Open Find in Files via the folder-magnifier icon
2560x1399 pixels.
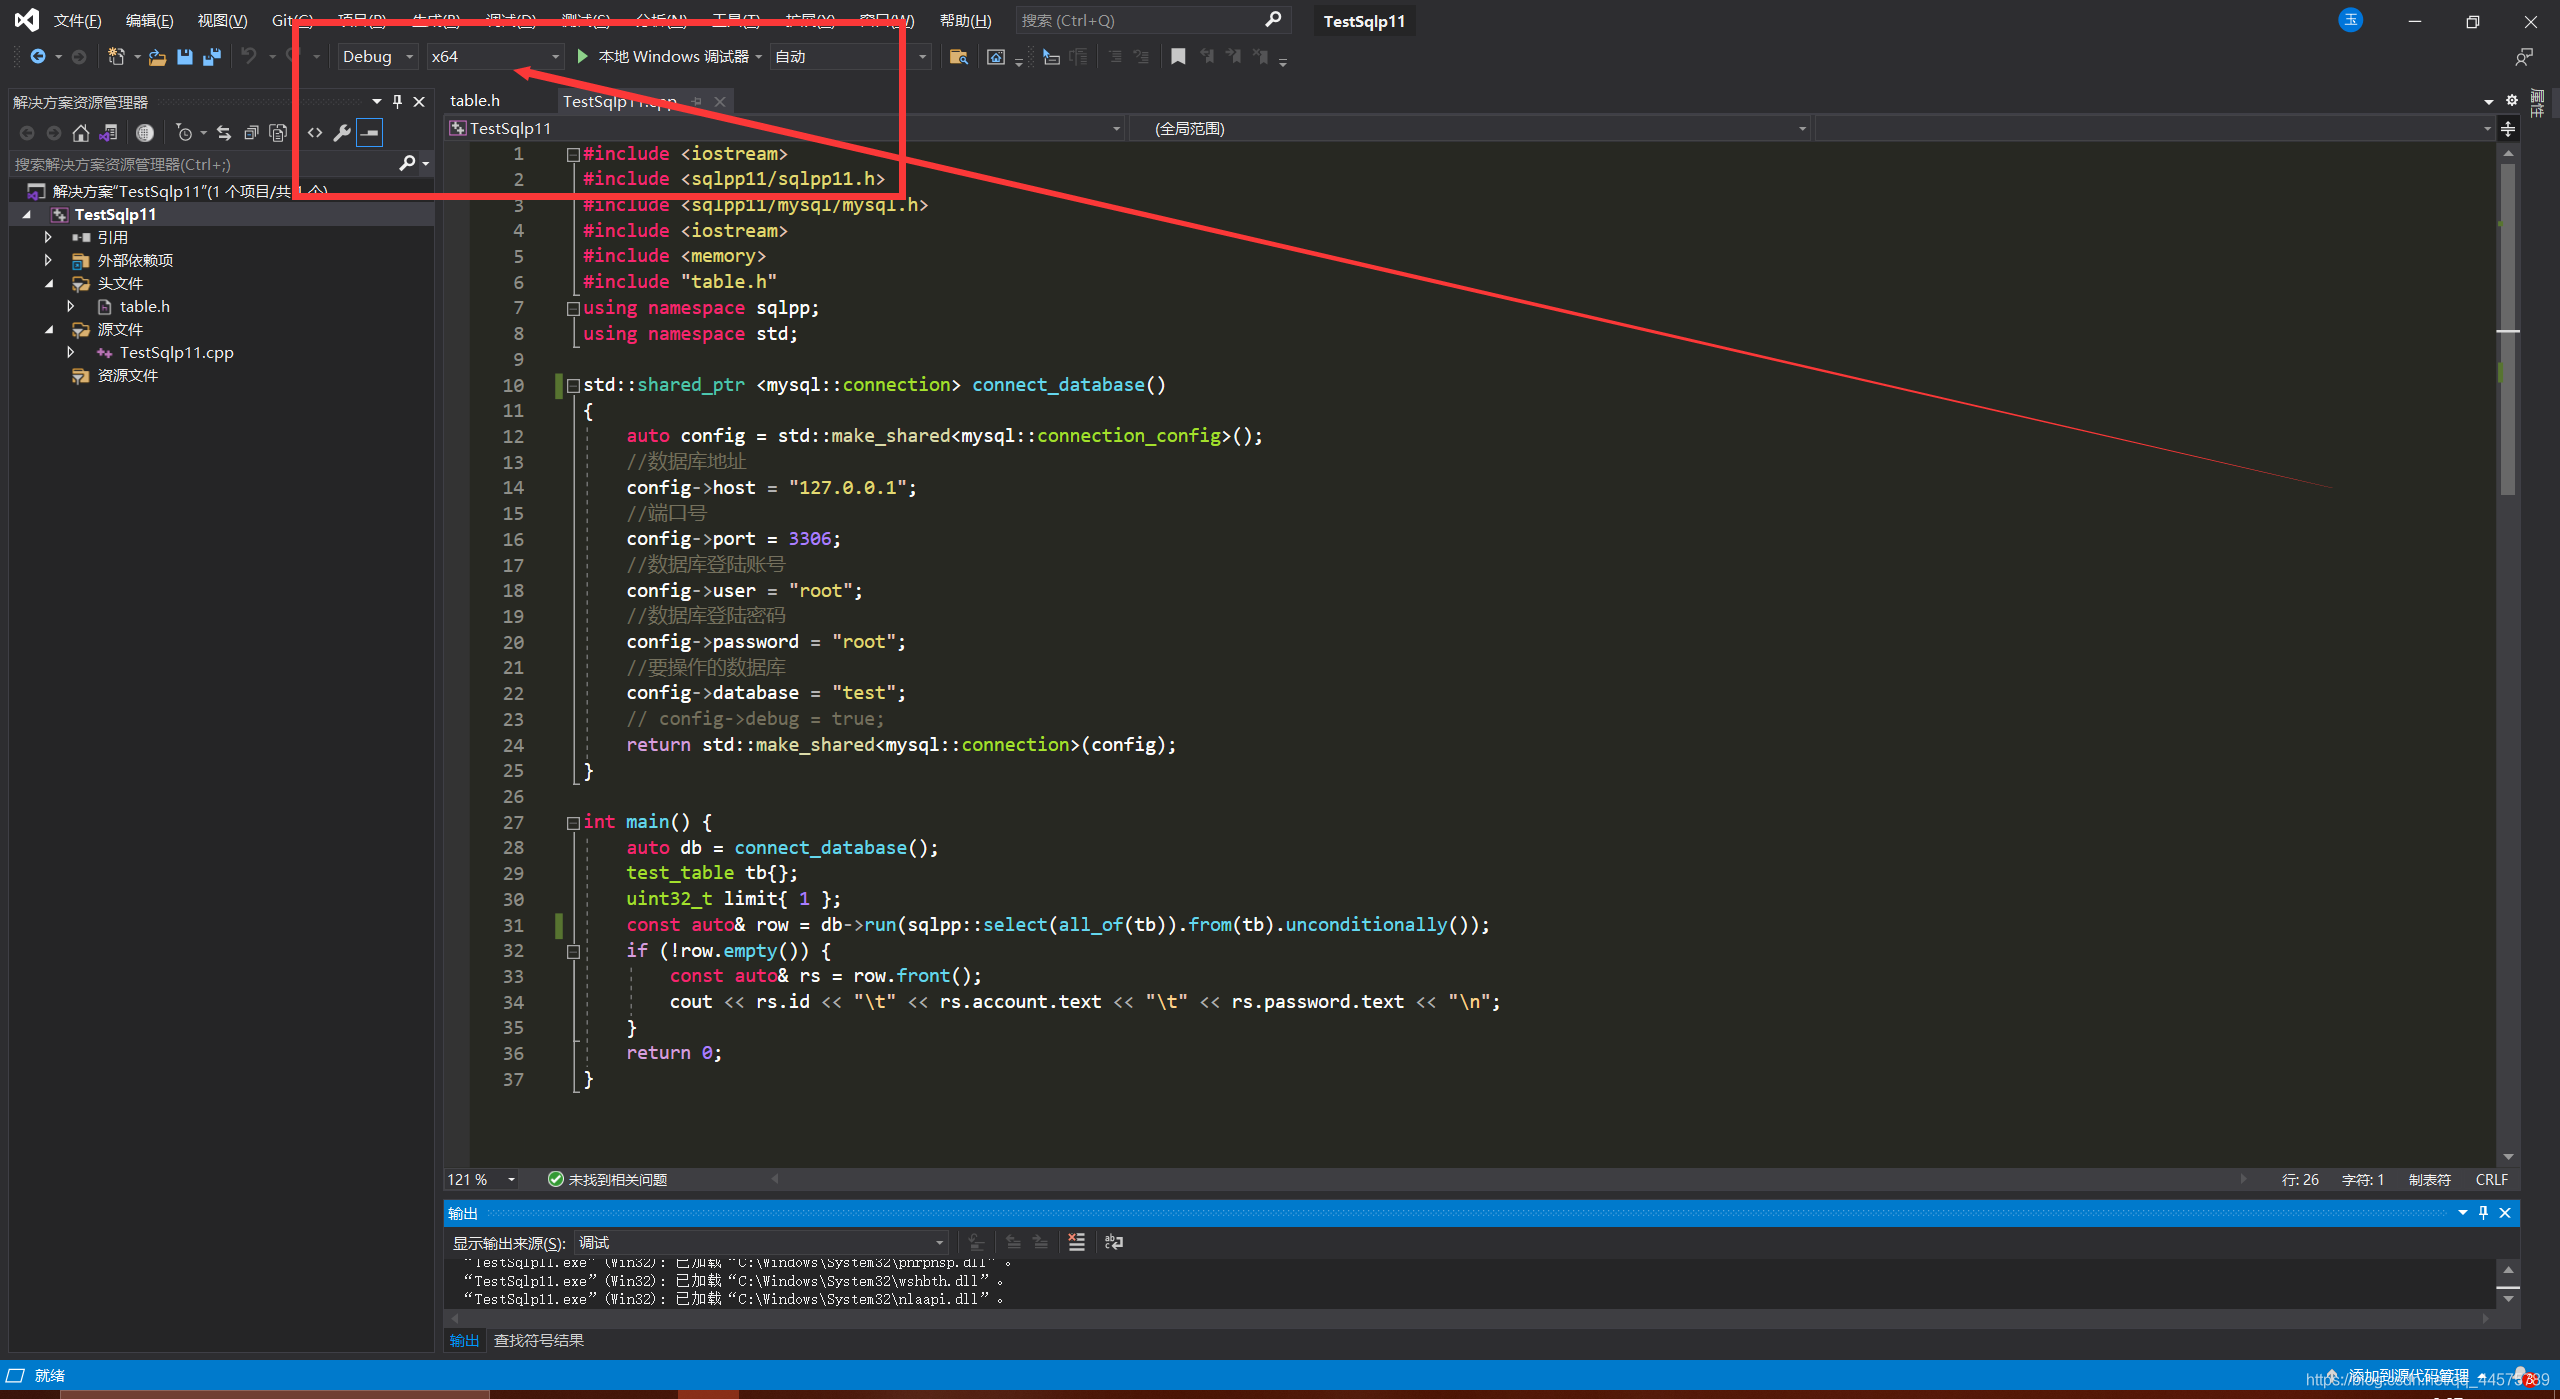[x=958, y=56]
